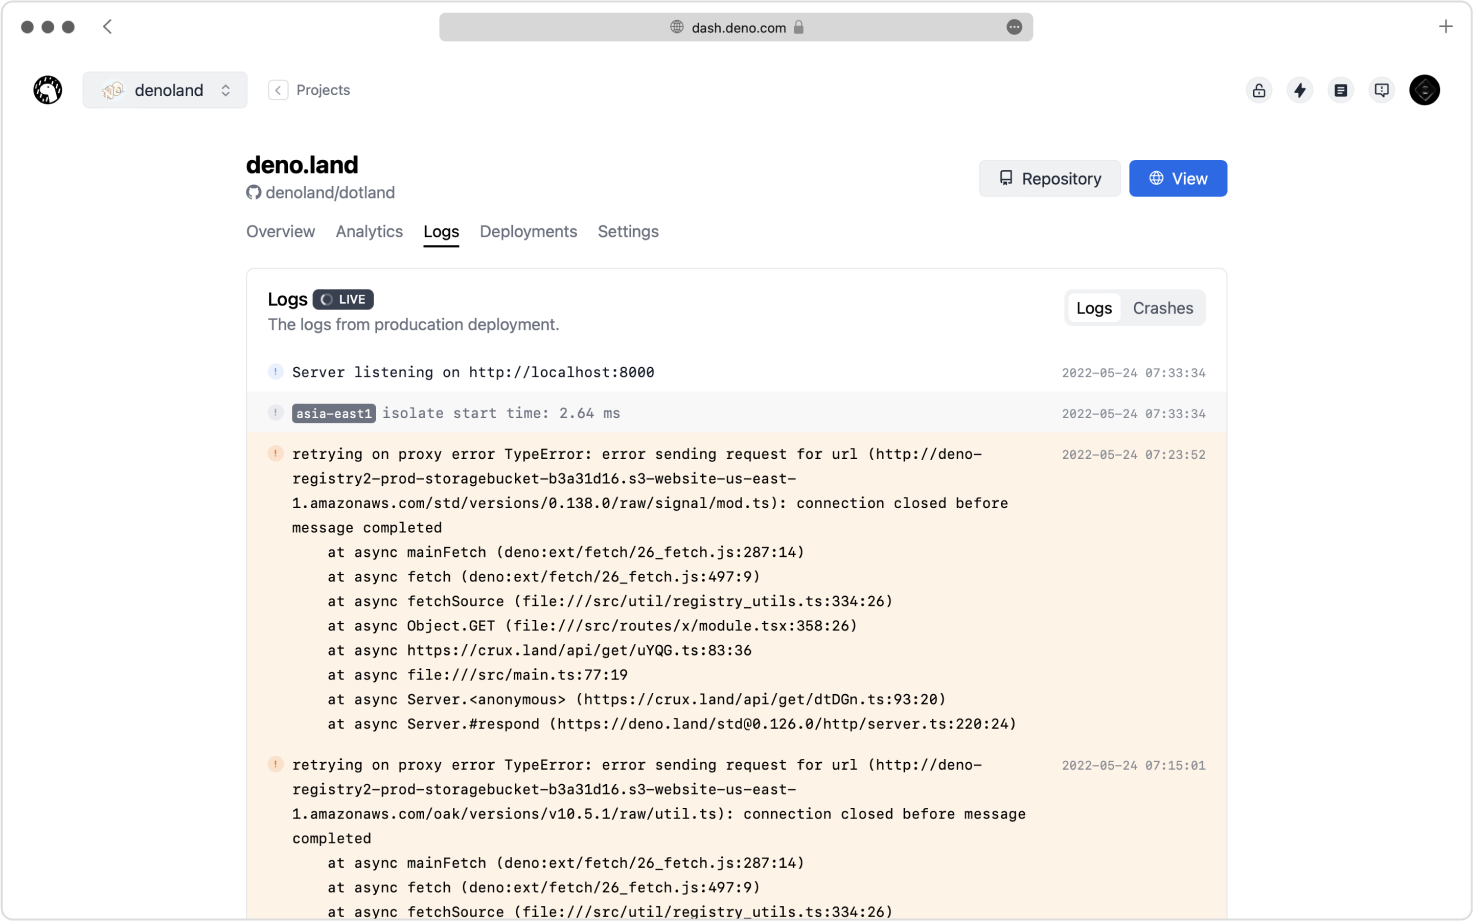
Task: Switch to the Deployments tab
Action: [528, 231]
